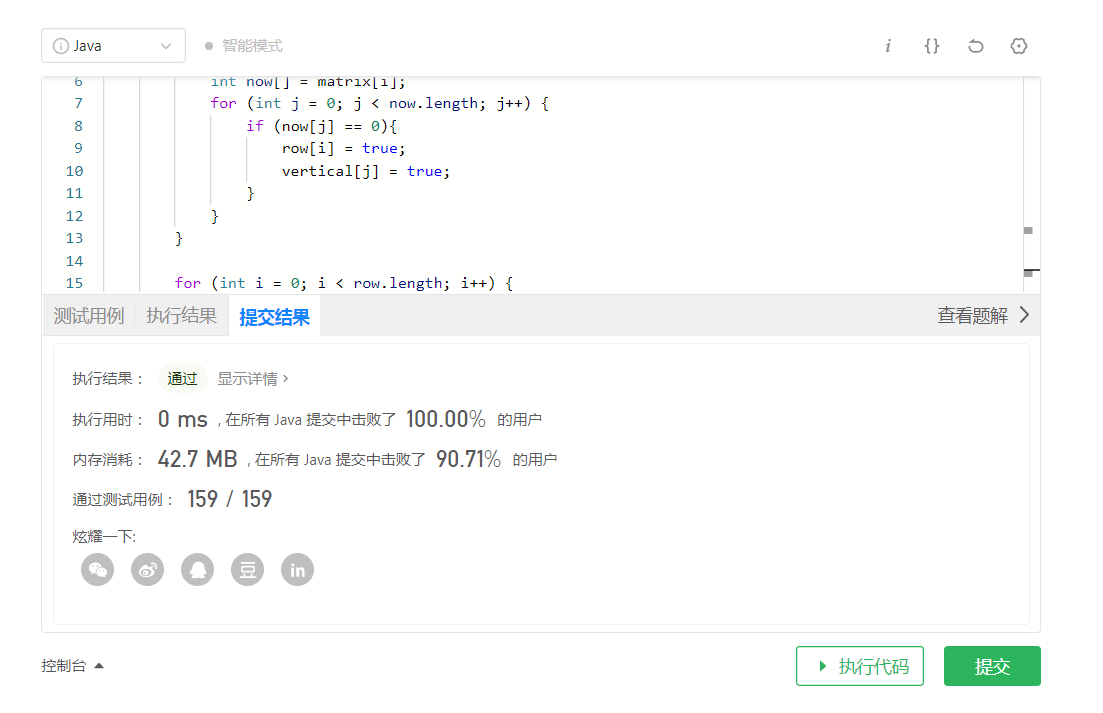Select the 提交结果 tab
This screenshot has height=713, width=1103.
point(274,317)
